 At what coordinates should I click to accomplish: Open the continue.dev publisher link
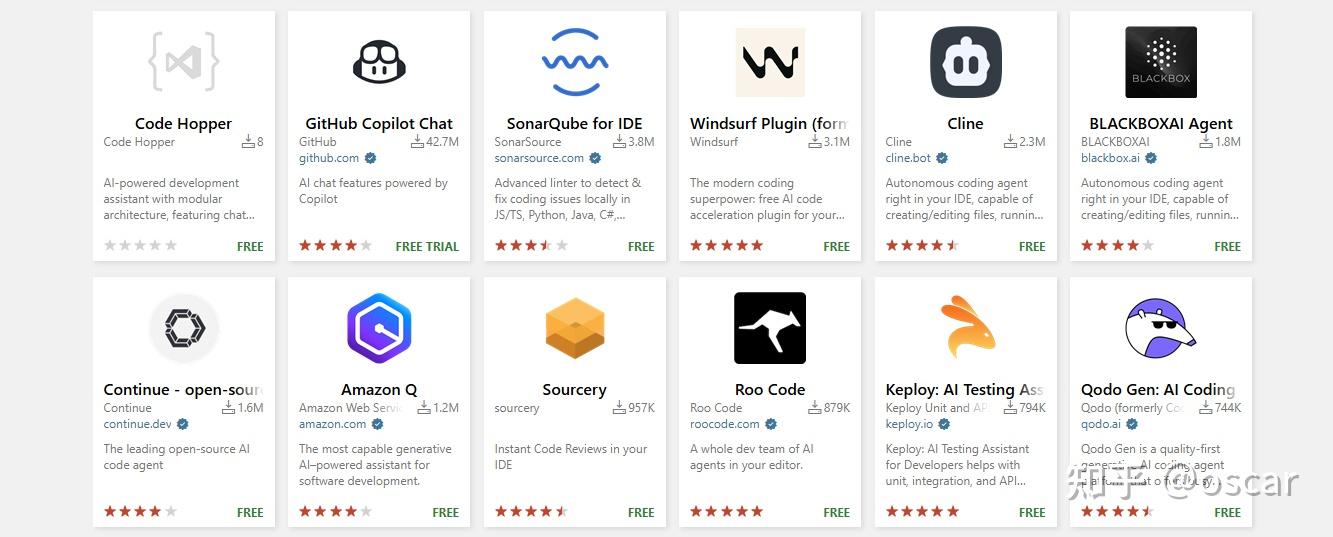pyautogui.click(x=137, y=424)
